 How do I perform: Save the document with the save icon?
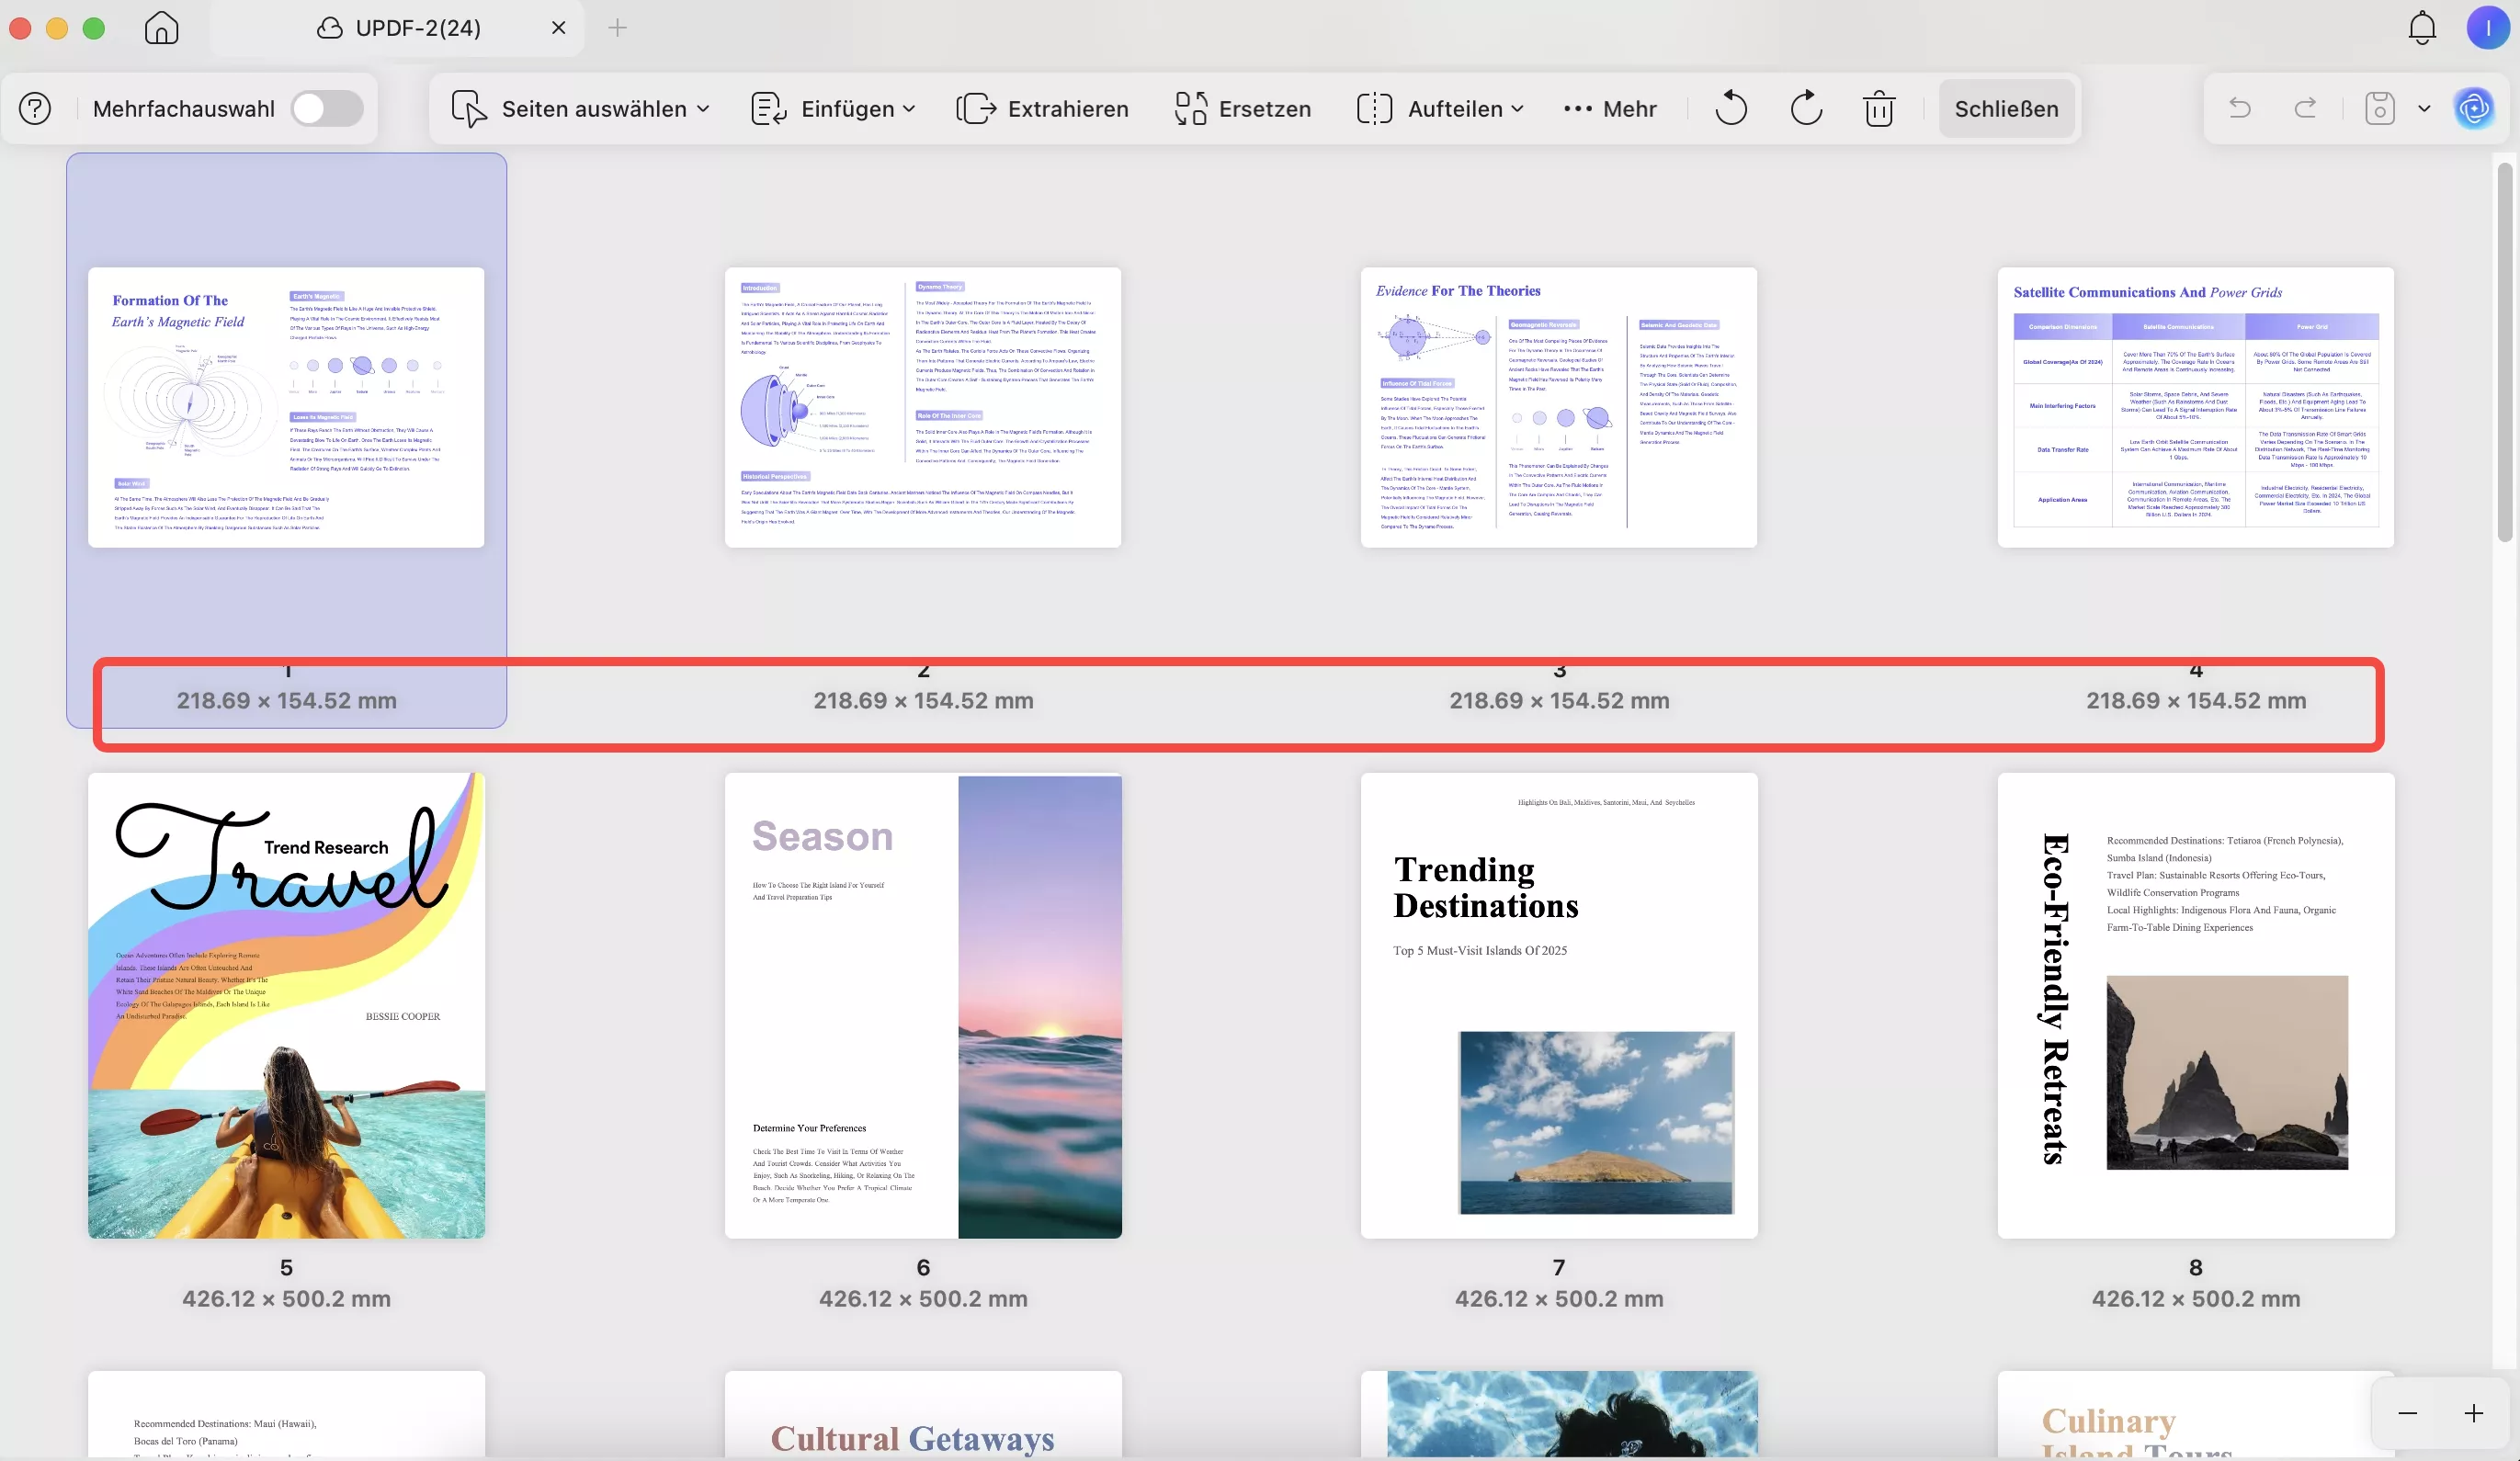tap(2379, 108)
